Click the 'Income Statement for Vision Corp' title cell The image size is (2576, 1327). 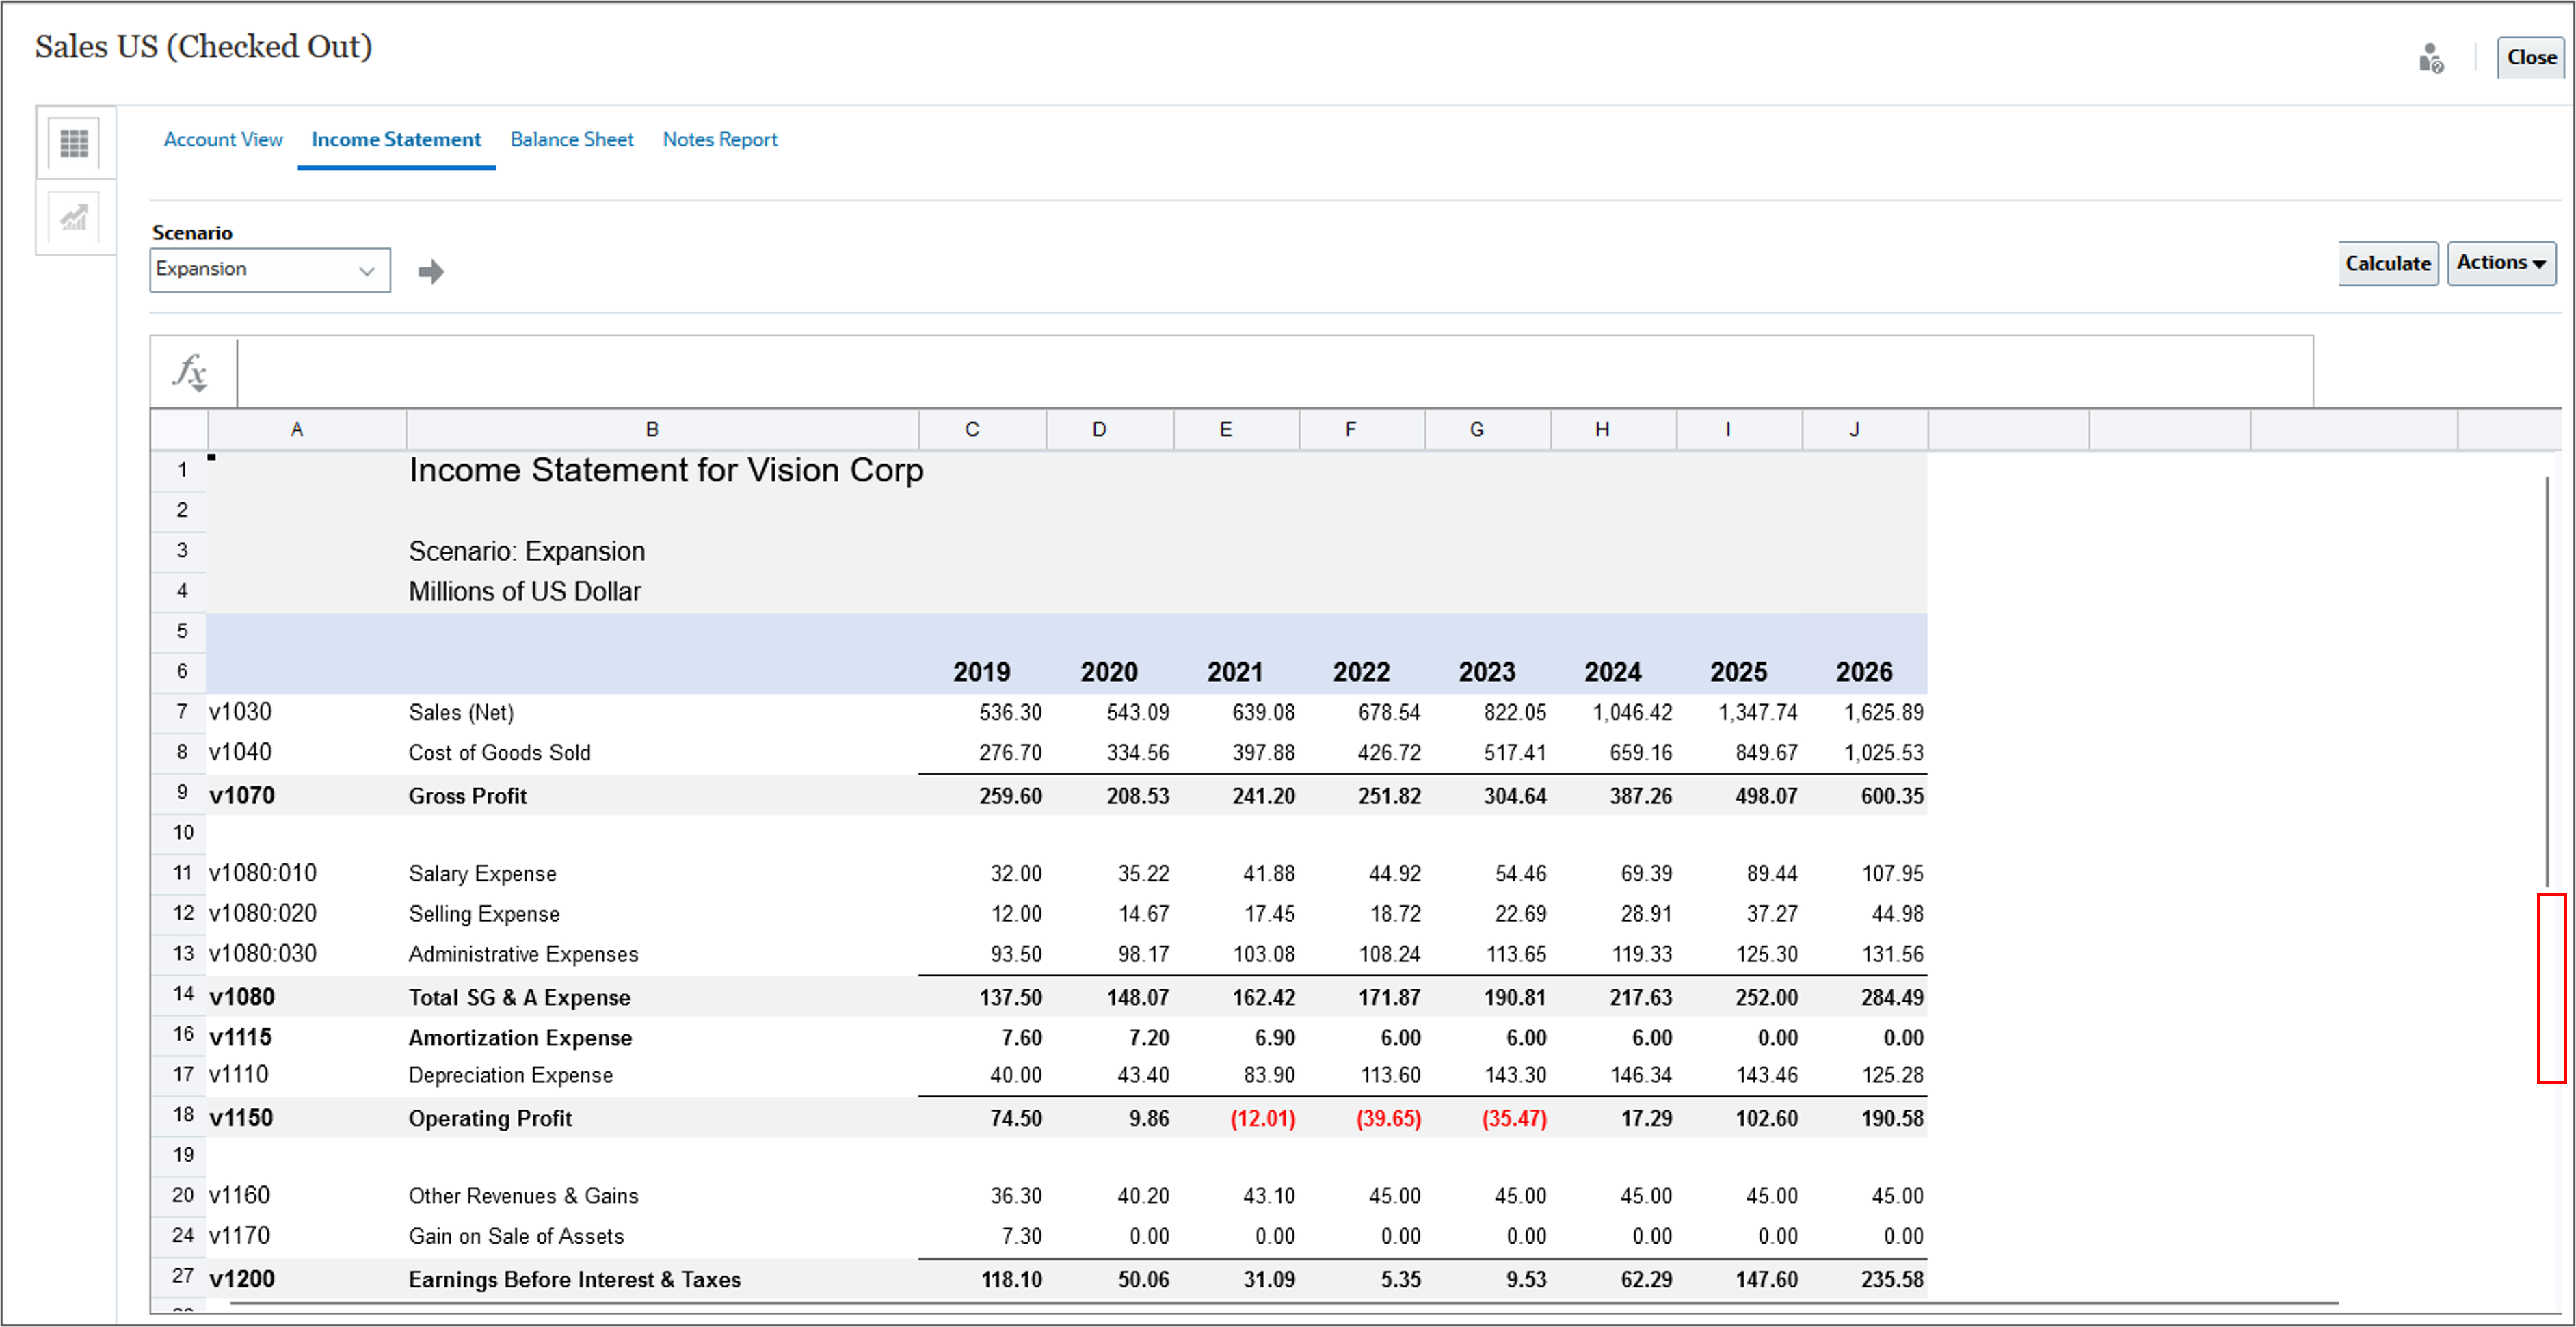point(666,470)
